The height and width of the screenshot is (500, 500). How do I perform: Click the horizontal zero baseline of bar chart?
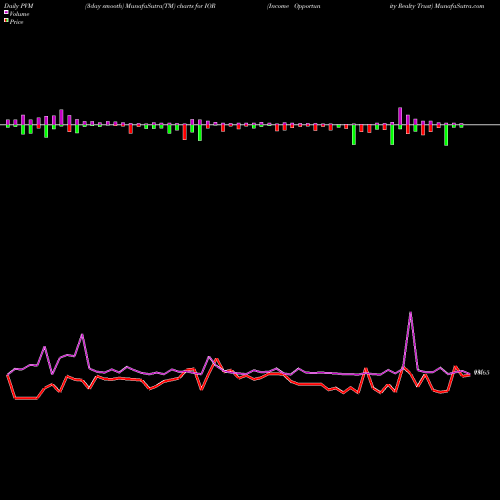(250, 125)
